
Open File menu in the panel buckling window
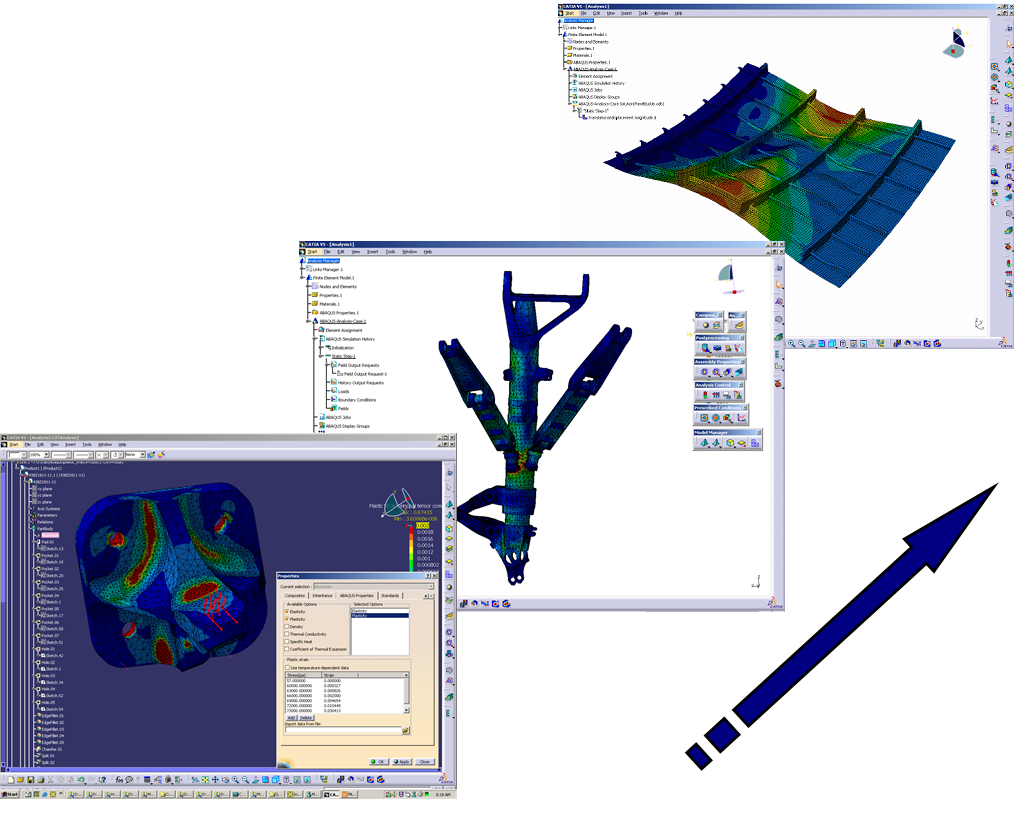pyautogui.click(x=583, y=13)
